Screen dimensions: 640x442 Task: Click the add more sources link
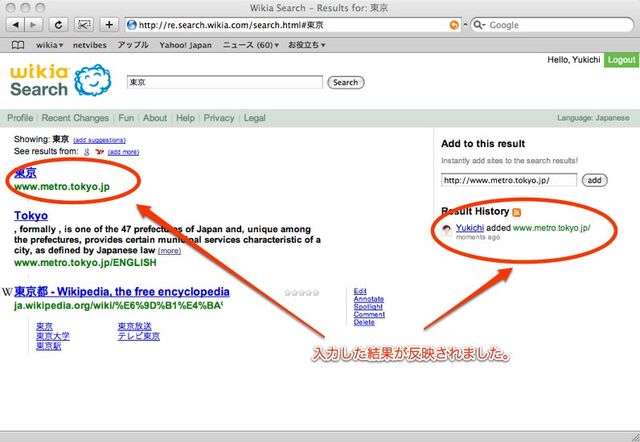(123, 152)
